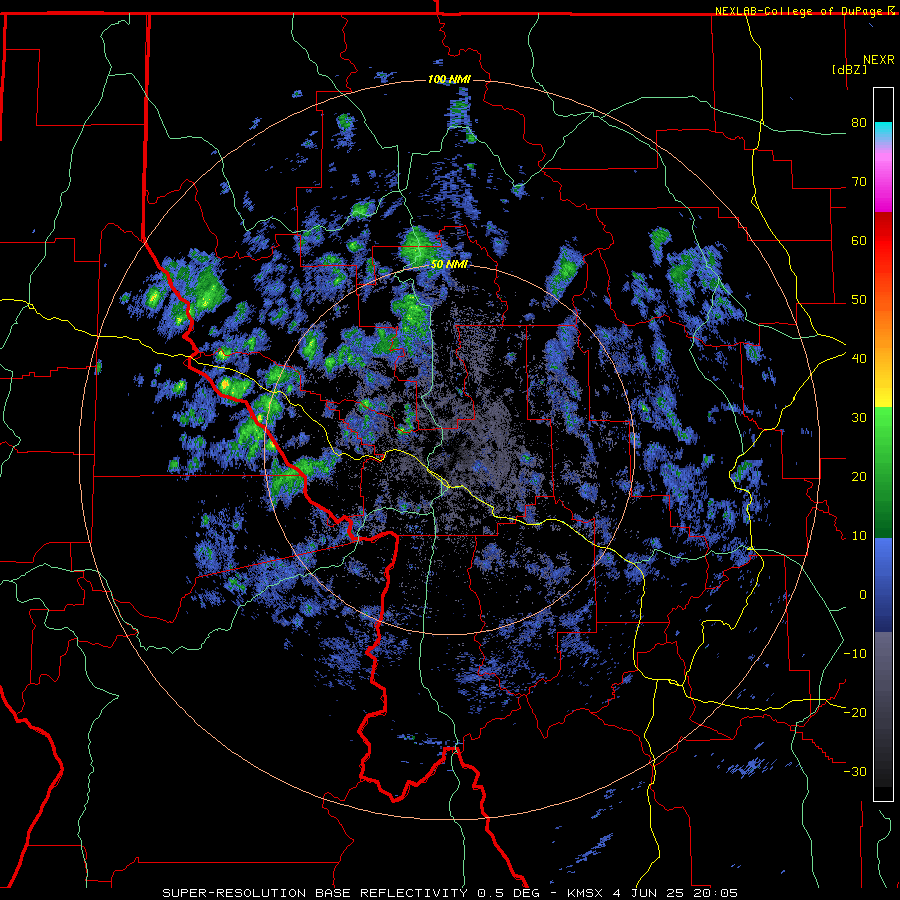Click the -30 dBZ scale value
Viewport: 900px width, 900px height.
click(855, 771)
